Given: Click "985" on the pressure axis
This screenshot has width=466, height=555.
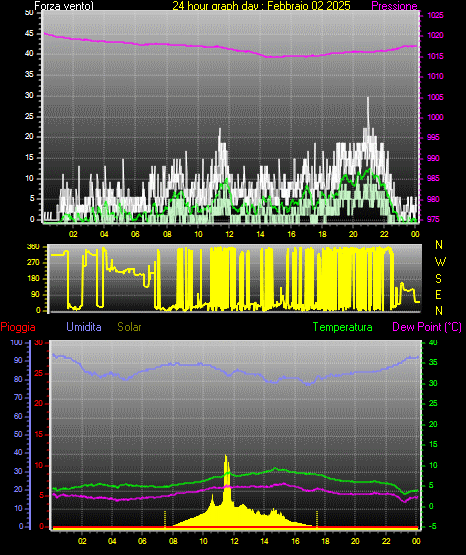Looking at the screenshot, I should (x=433, y=178).
